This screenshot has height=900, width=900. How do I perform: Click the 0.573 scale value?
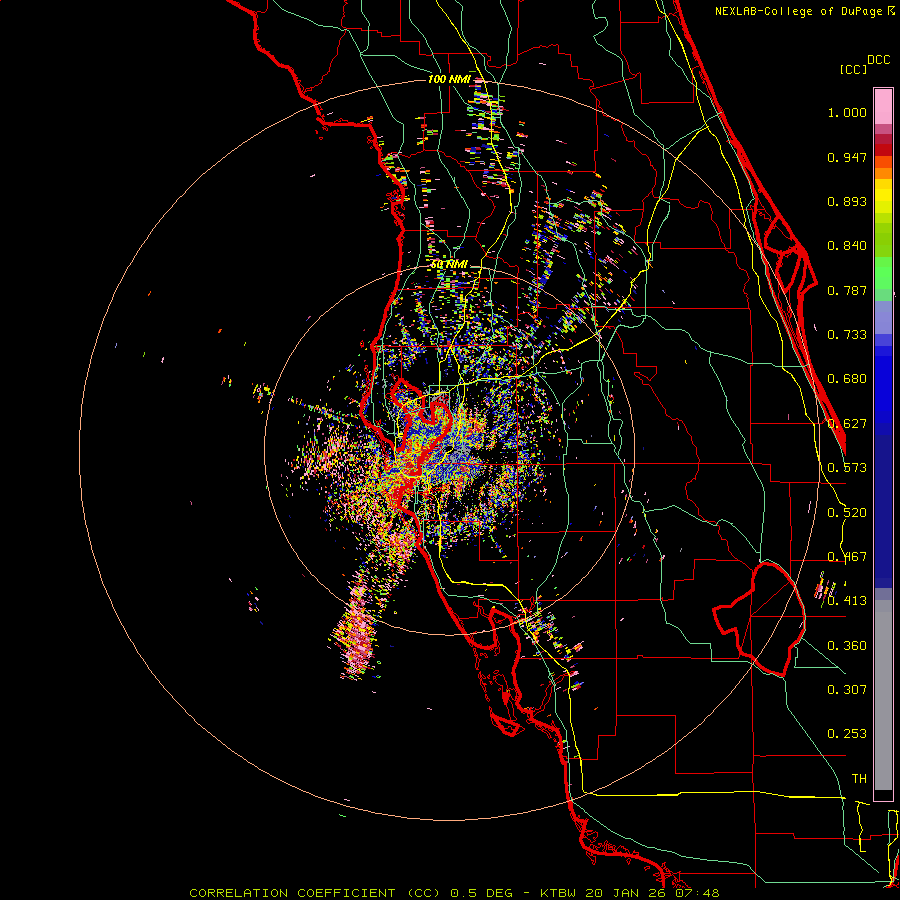(847, 468)
